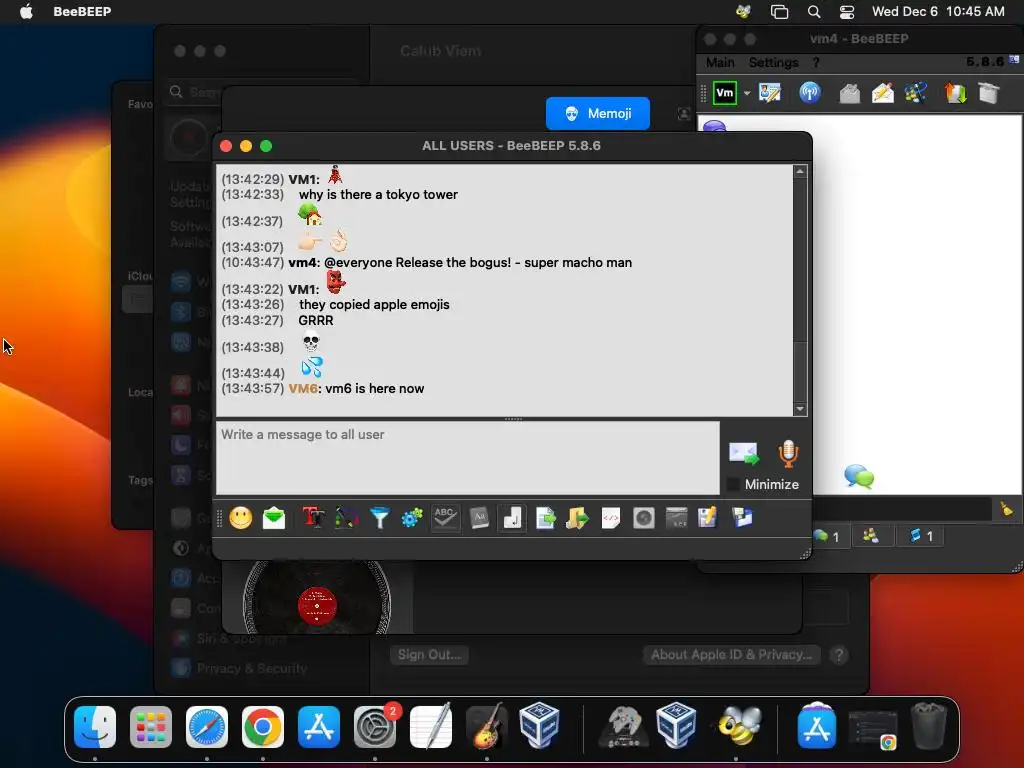Screen dimensions: 1024x768
Task: Click the code snippet </> page icon
Action: click(611, 519)
